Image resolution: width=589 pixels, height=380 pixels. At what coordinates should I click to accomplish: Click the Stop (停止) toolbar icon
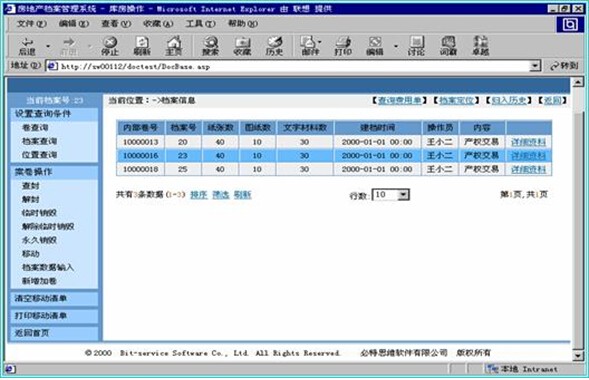point(110,46)
